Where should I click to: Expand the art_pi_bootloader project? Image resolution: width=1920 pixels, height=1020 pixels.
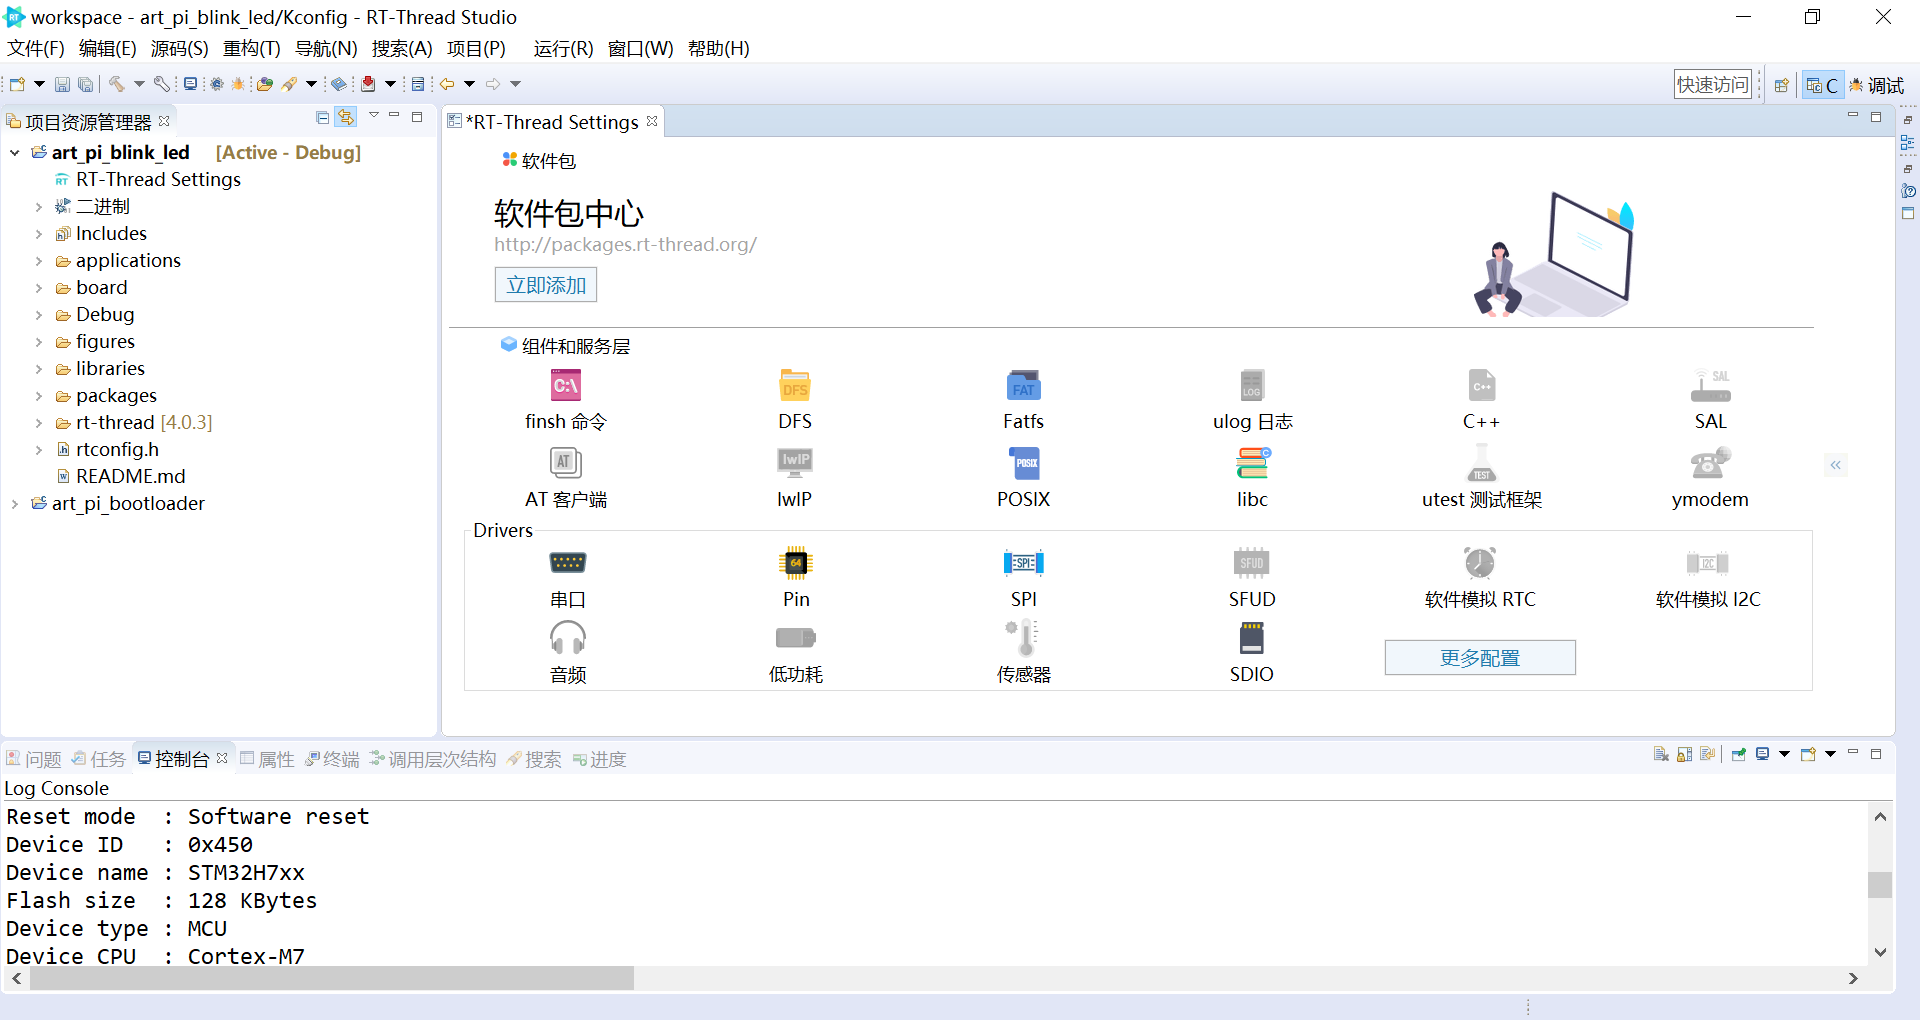15,504
